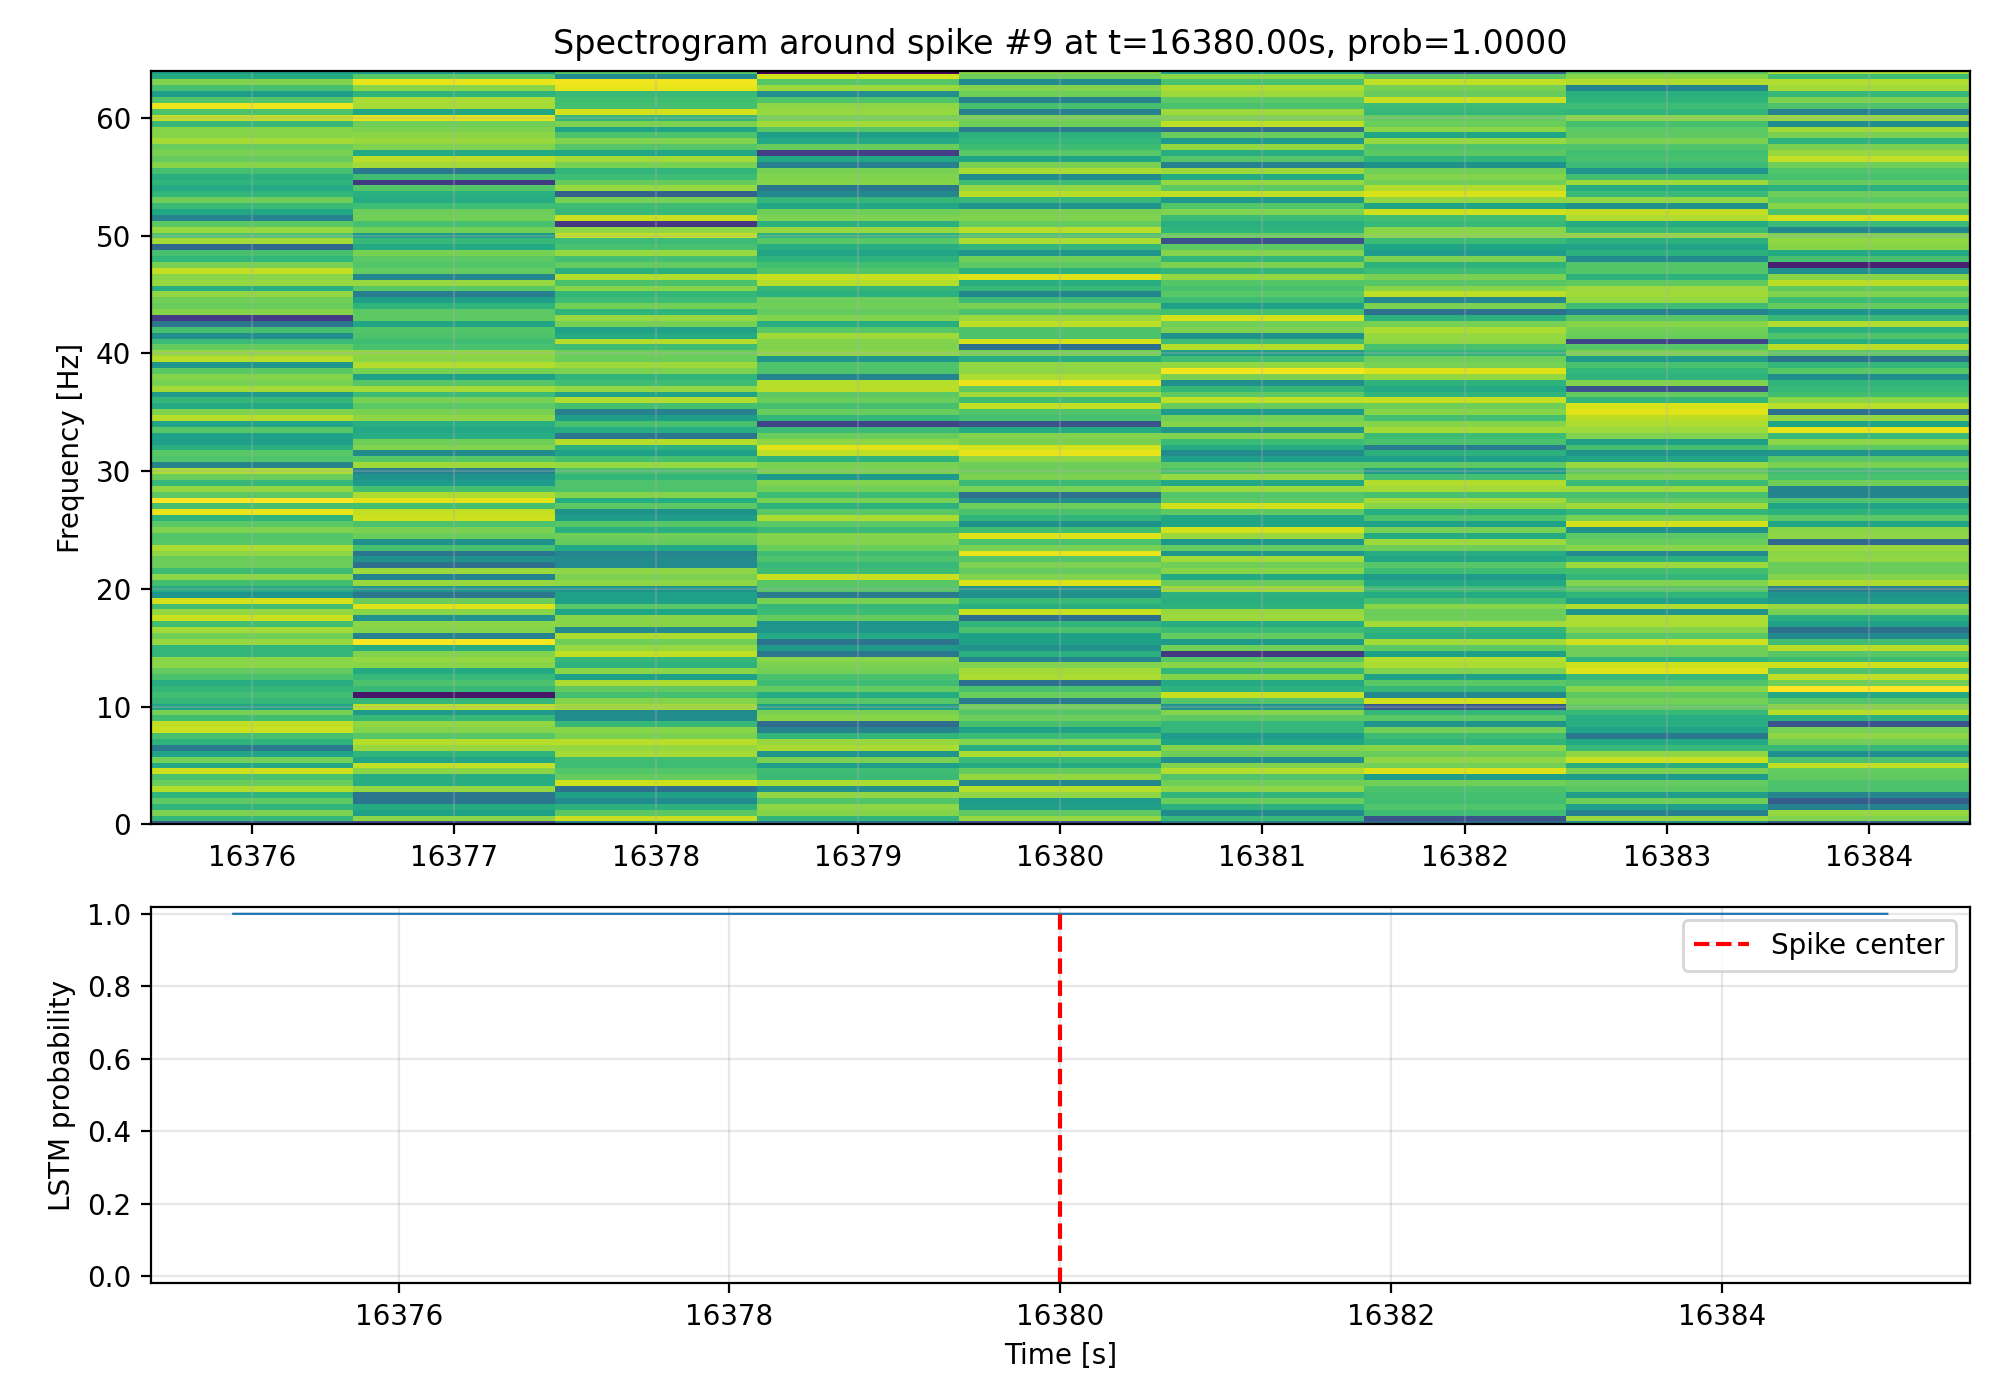Click the 0.0 tick on the probability axis

coord(108,1277)
